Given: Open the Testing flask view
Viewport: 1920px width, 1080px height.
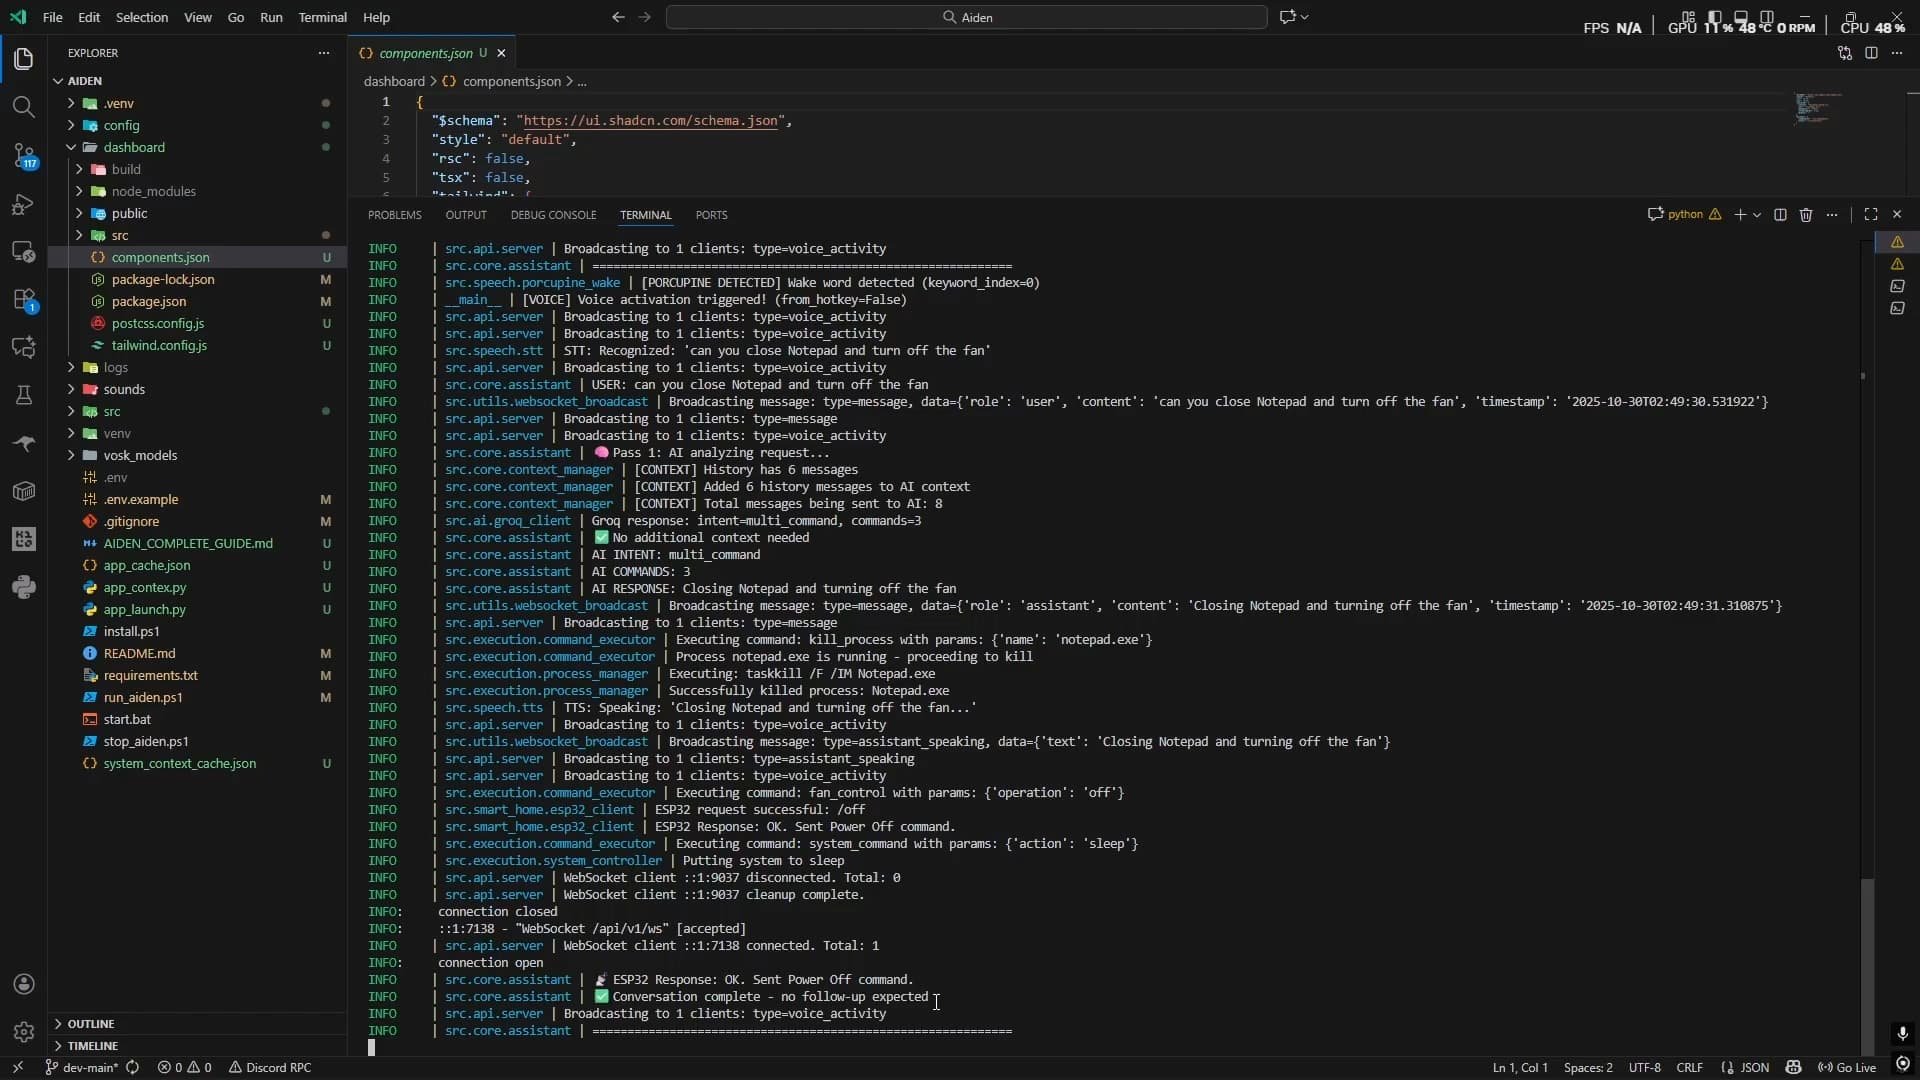Looking at the screenshot, I should (24, 396).
